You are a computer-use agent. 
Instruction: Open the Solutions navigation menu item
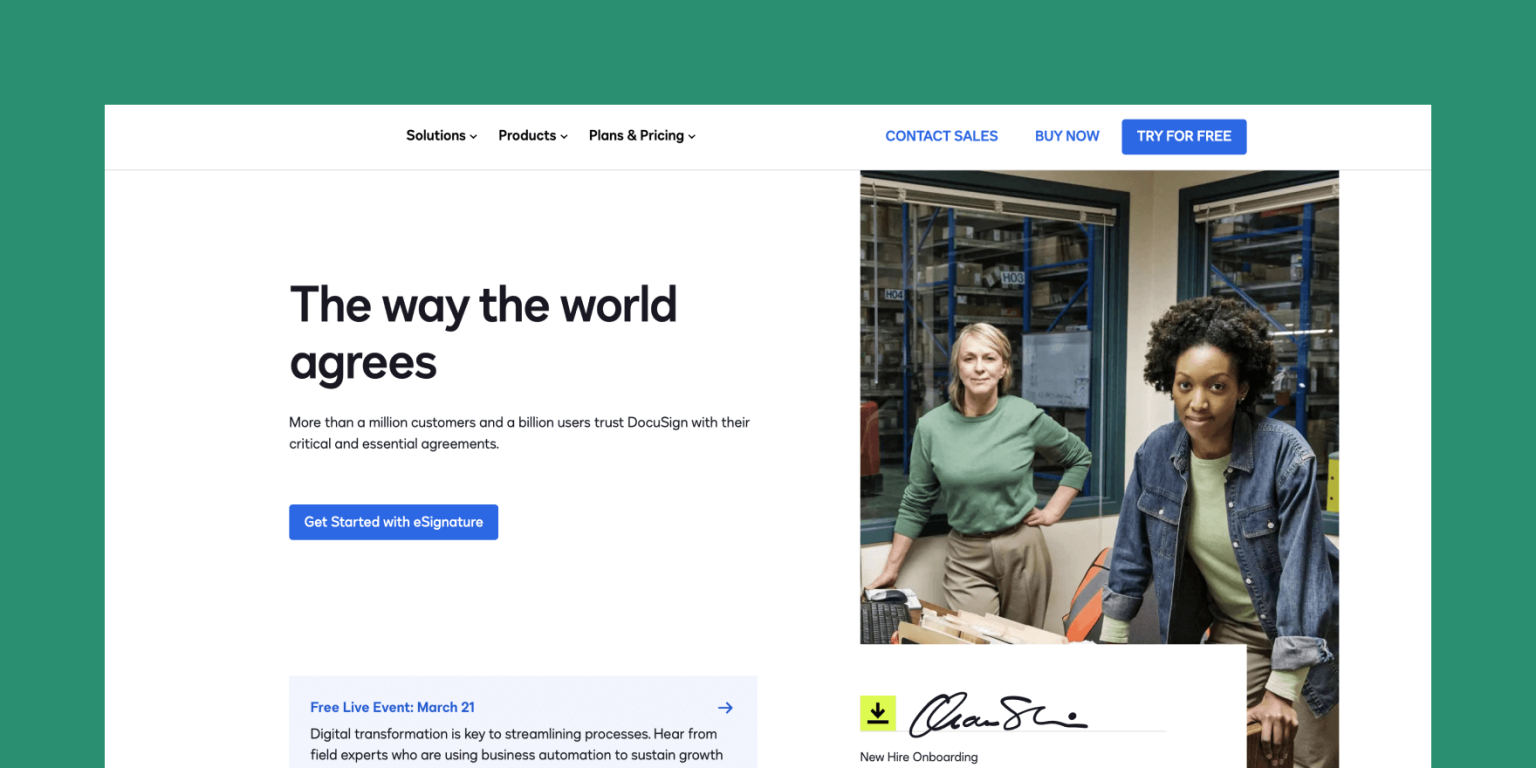click(435, 135)
